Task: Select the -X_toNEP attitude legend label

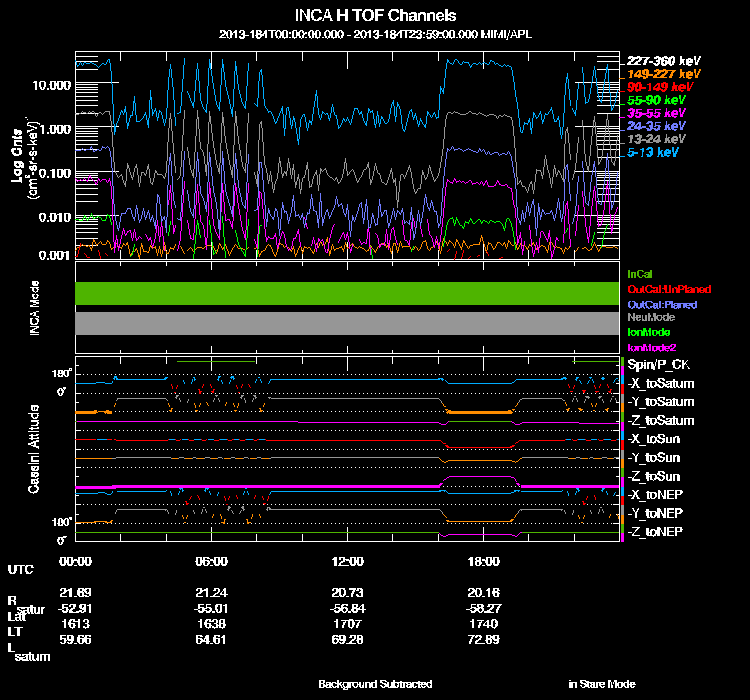Action: pos(657,494)
